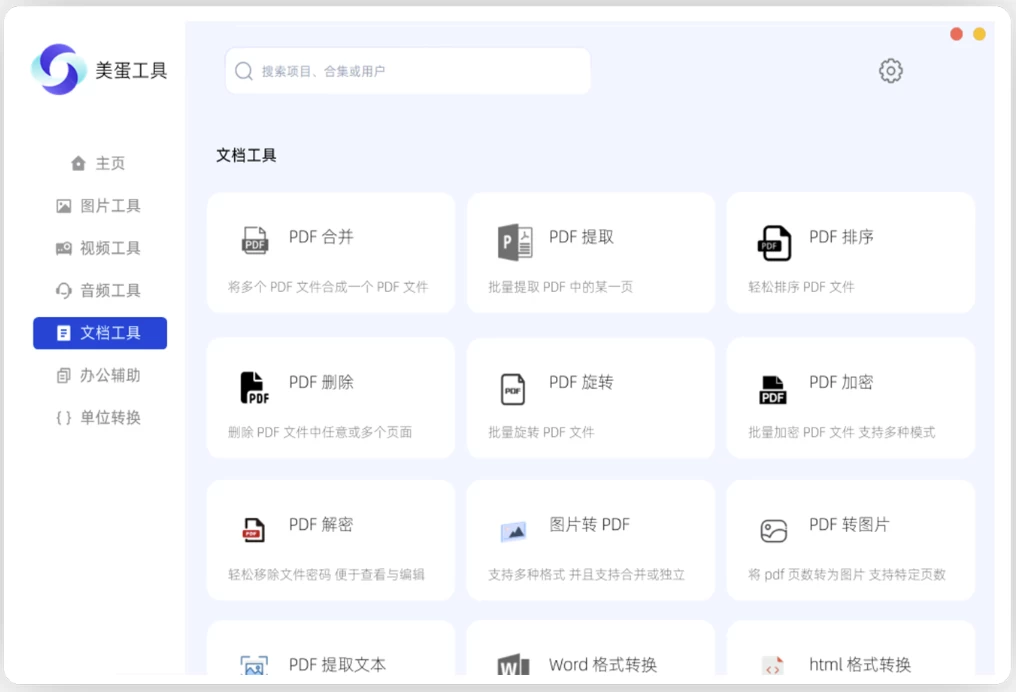Click the PDF 提取 document icon

[515, 242]
